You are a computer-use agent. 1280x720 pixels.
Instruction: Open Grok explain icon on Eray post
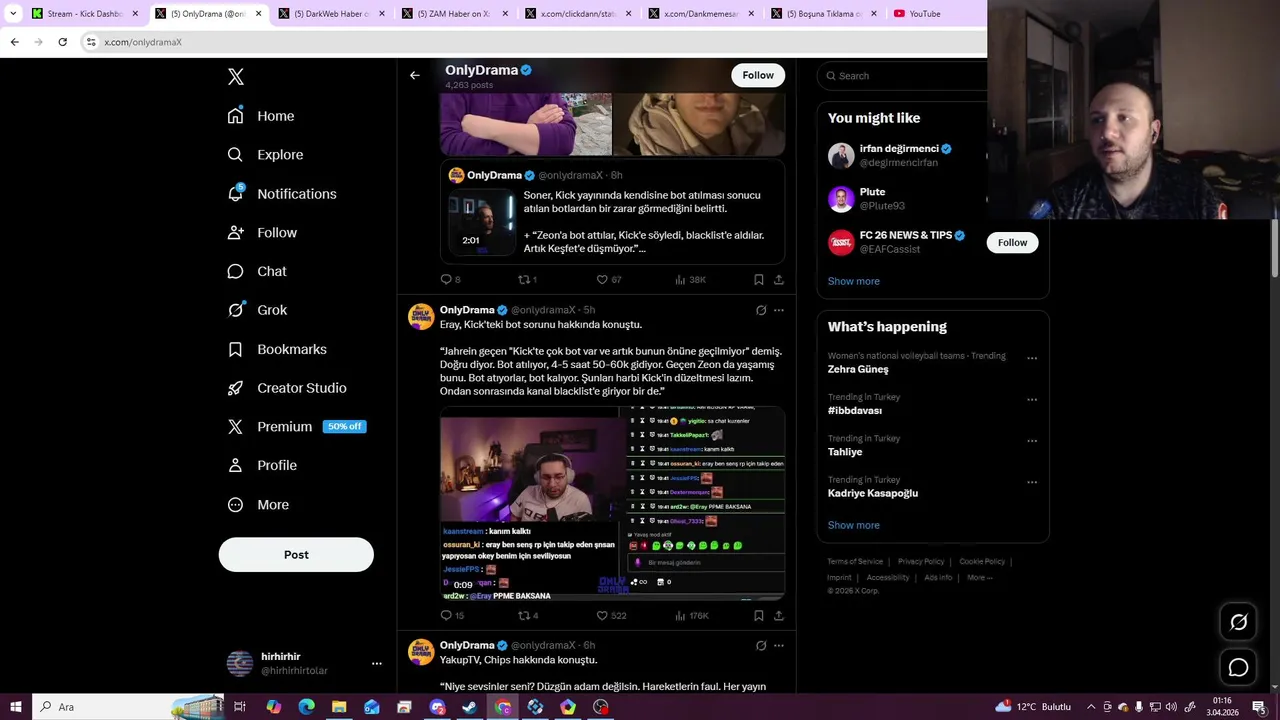click(x=761, y=310)
